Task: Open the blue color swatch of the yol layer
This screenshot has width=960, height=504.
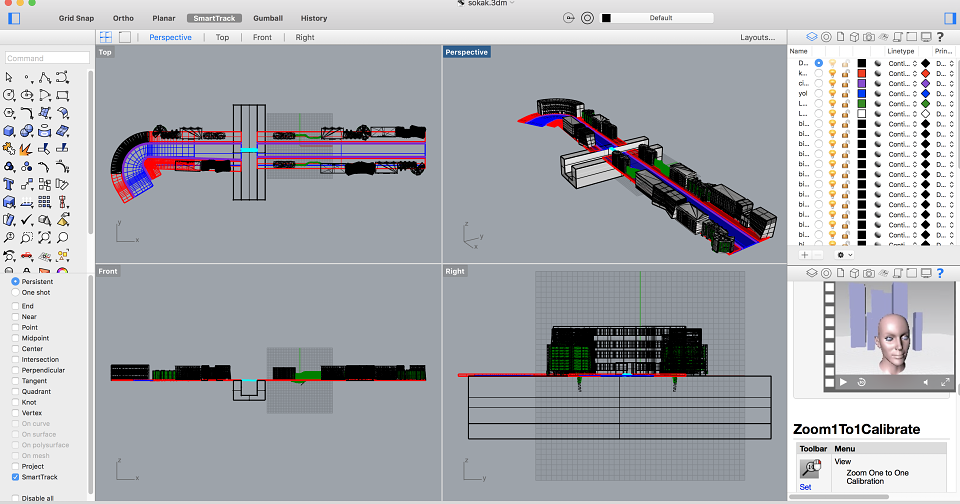Action: tap(861, 94)
